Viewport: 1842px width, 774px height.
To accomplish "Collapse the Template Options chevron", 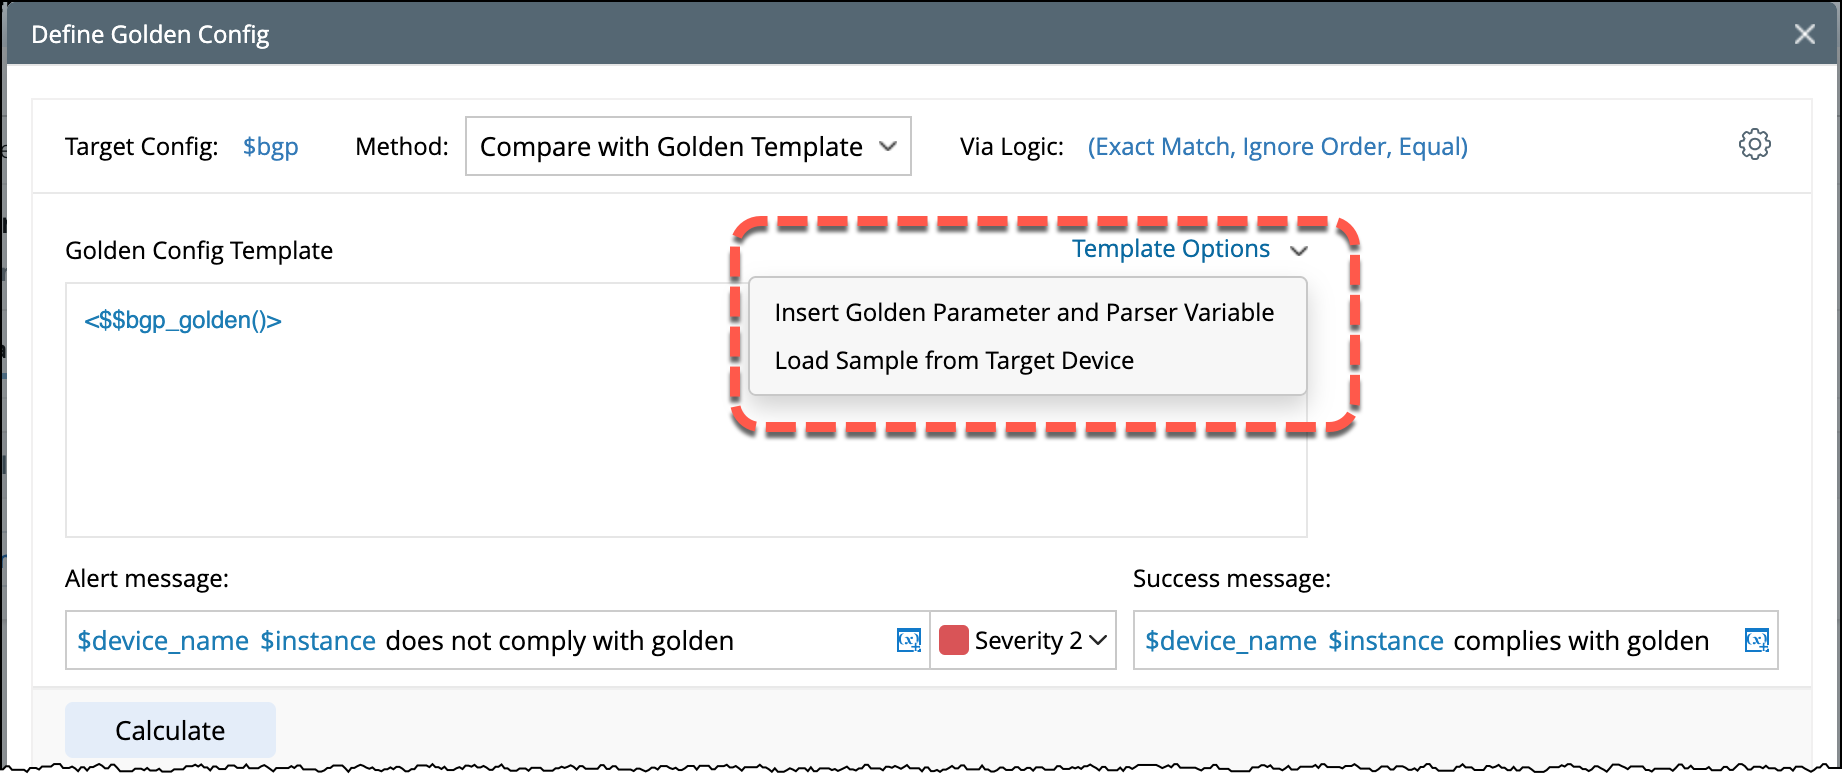I will 1299,250.
